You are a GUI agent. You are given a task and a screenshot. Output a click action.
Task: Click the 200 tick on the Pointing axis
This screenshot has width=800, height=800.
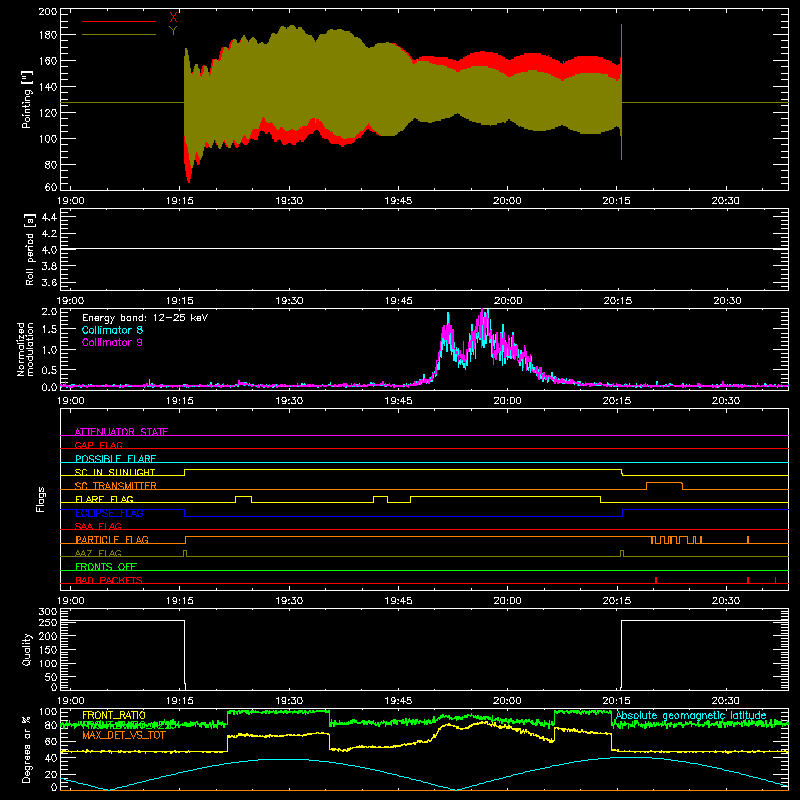(x=48, y=11)
